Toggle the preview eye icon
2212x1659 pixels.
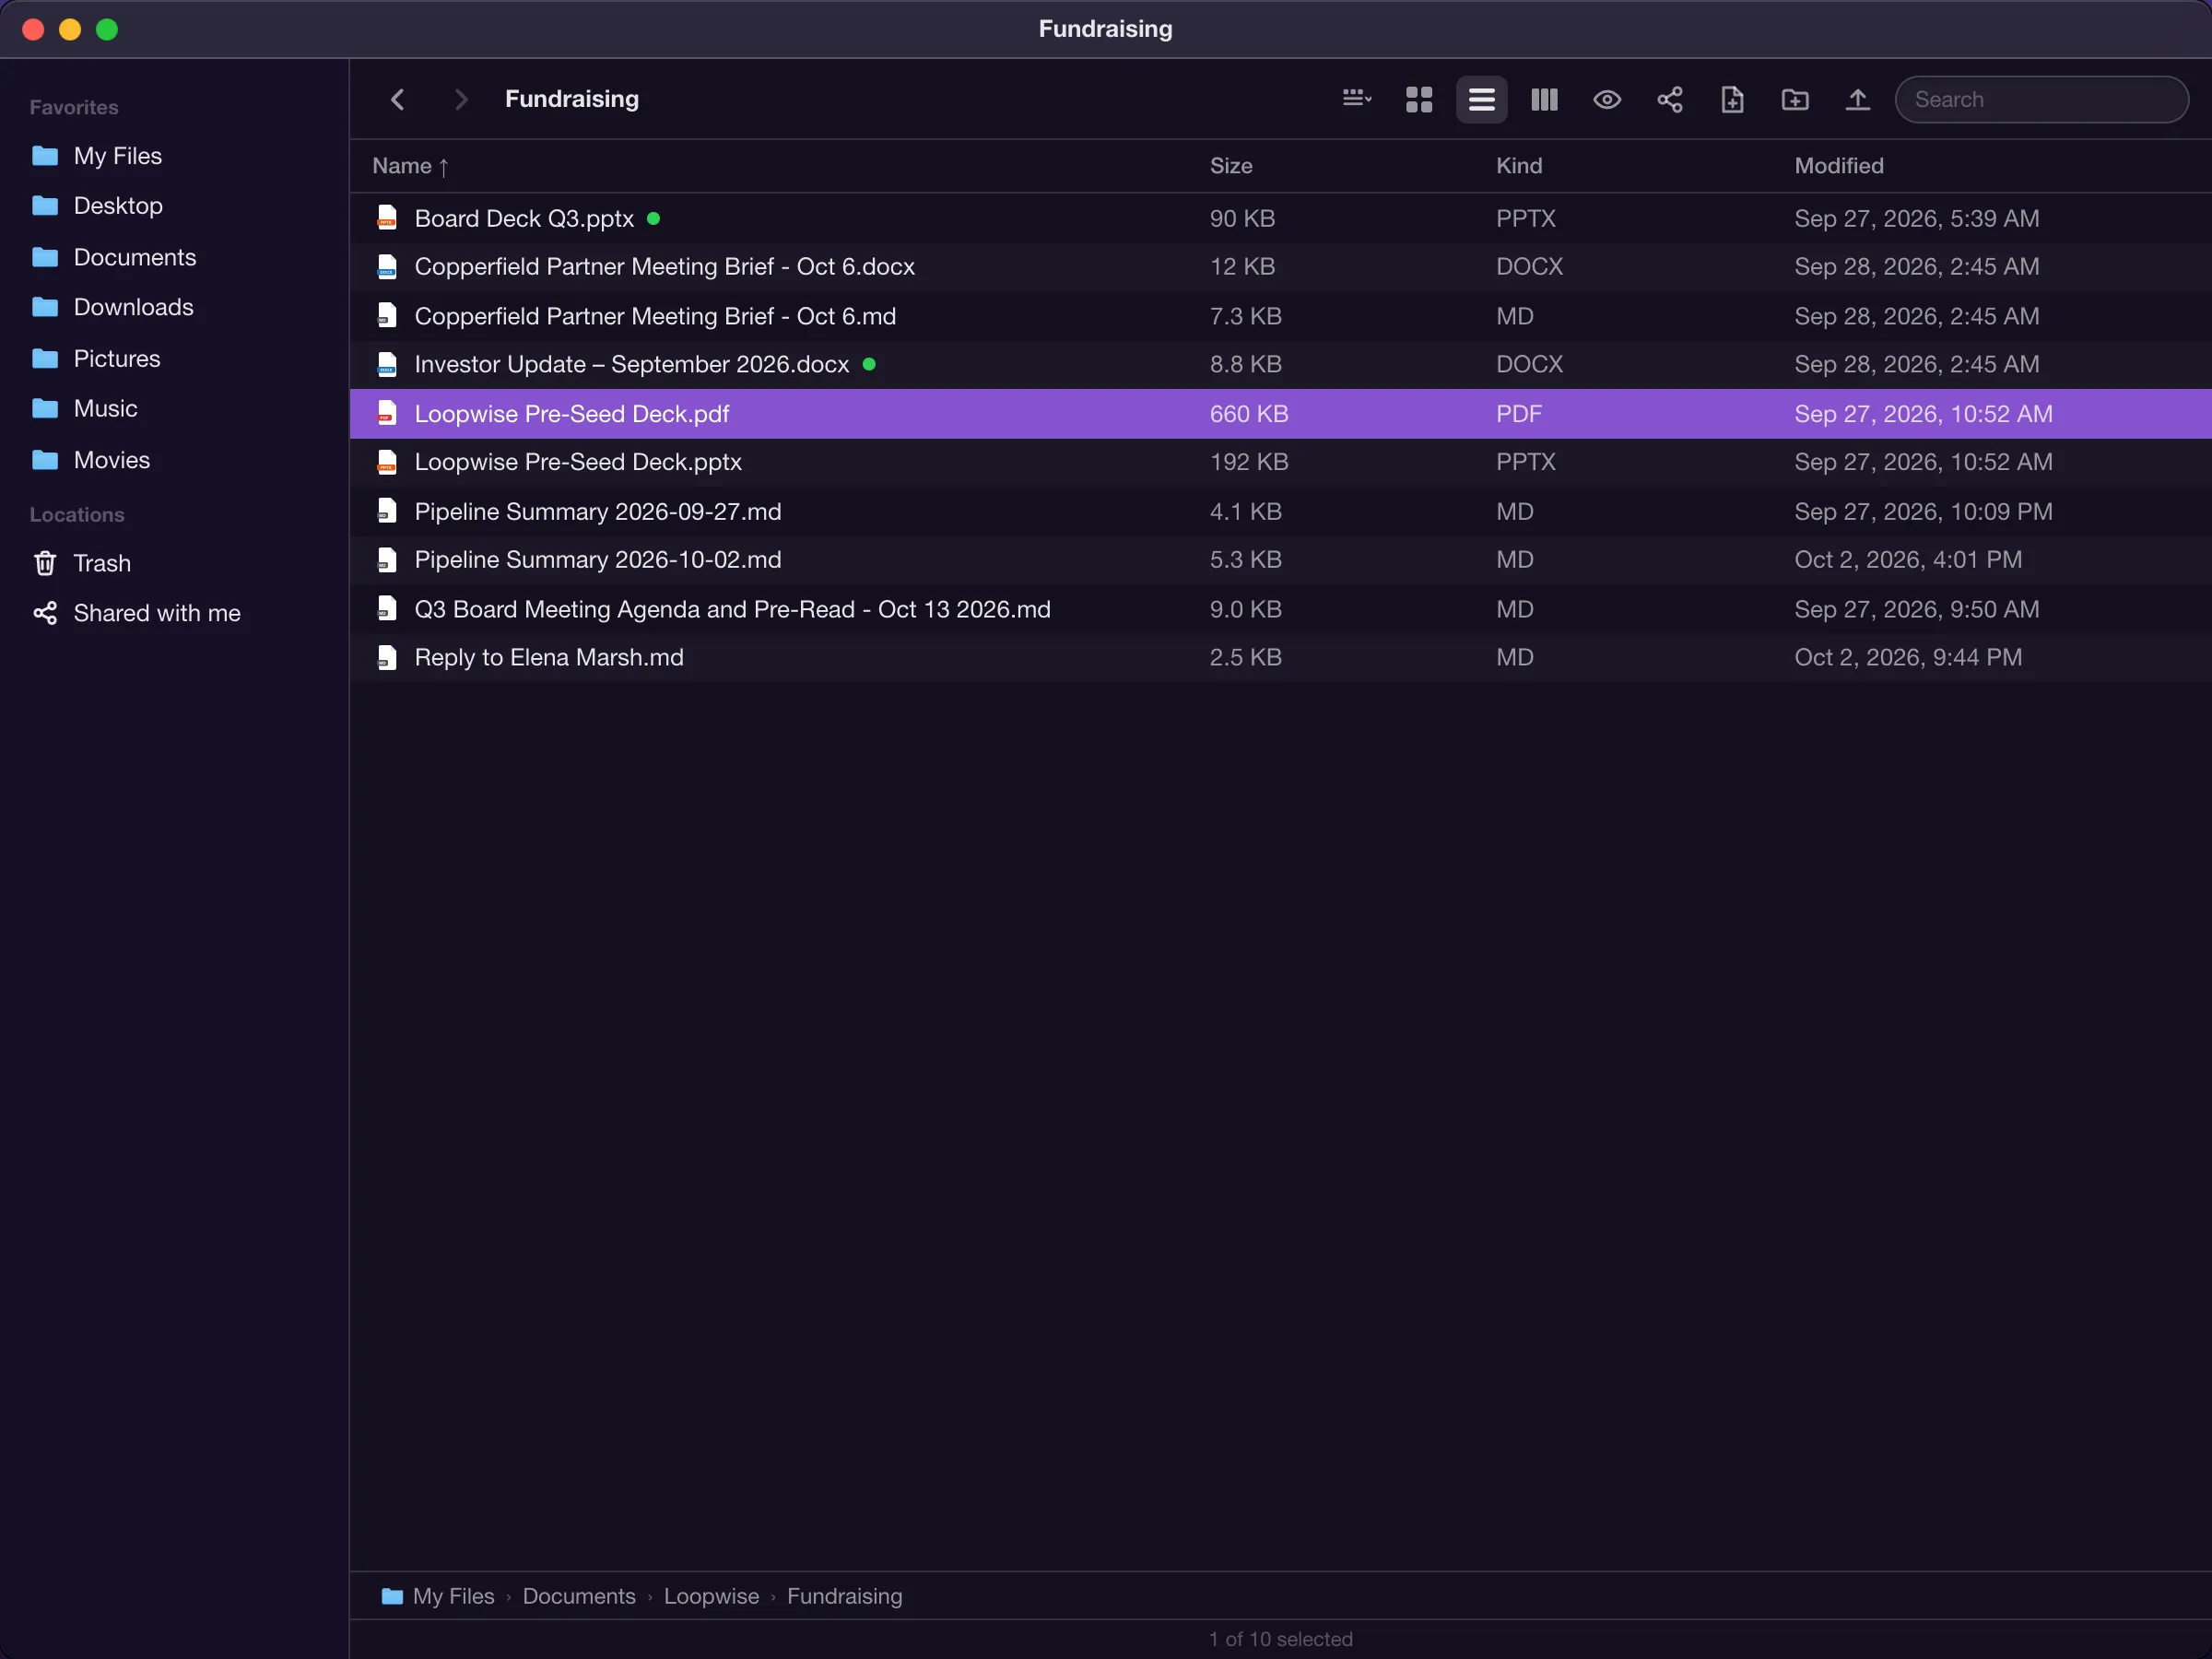(1607, 99)
